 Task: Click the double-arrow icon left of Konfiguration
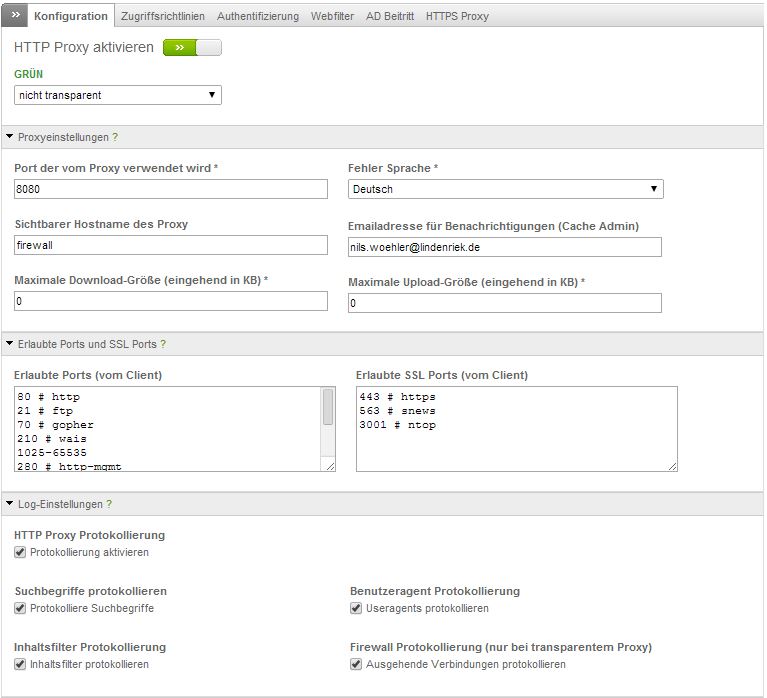pos(16,16)
